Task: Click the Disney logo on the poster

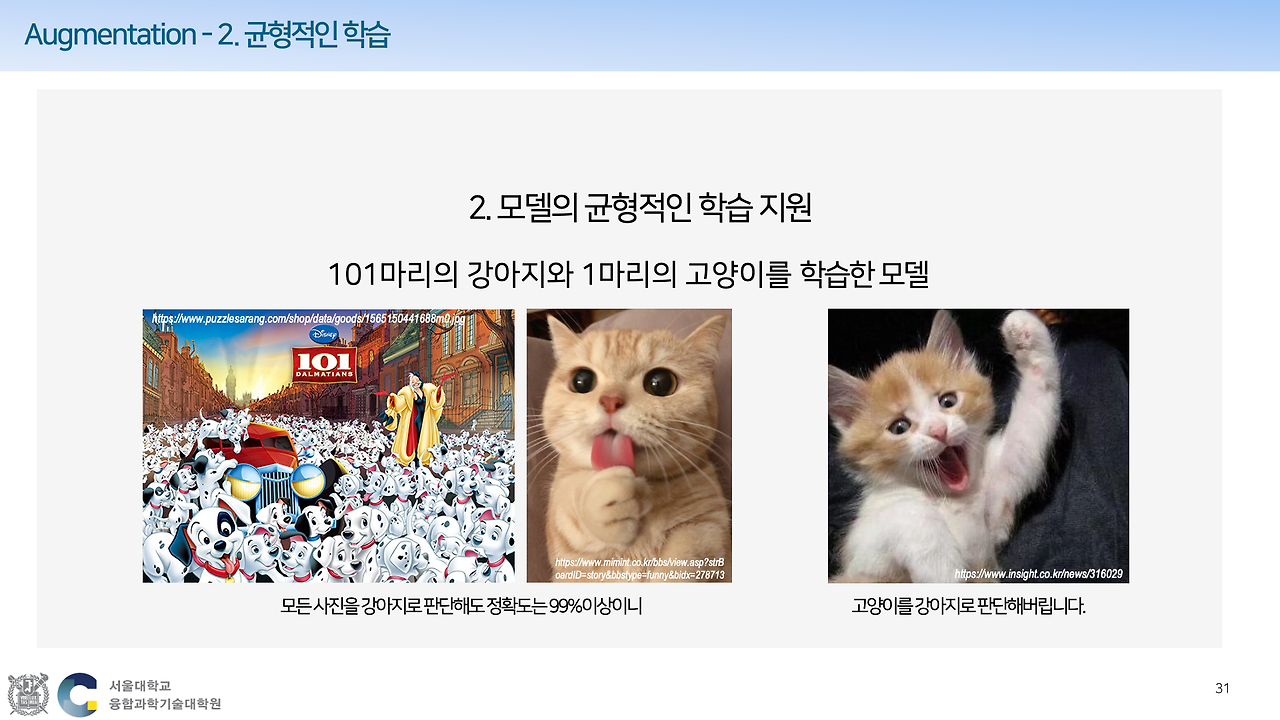Action: (x=322, y=335)
